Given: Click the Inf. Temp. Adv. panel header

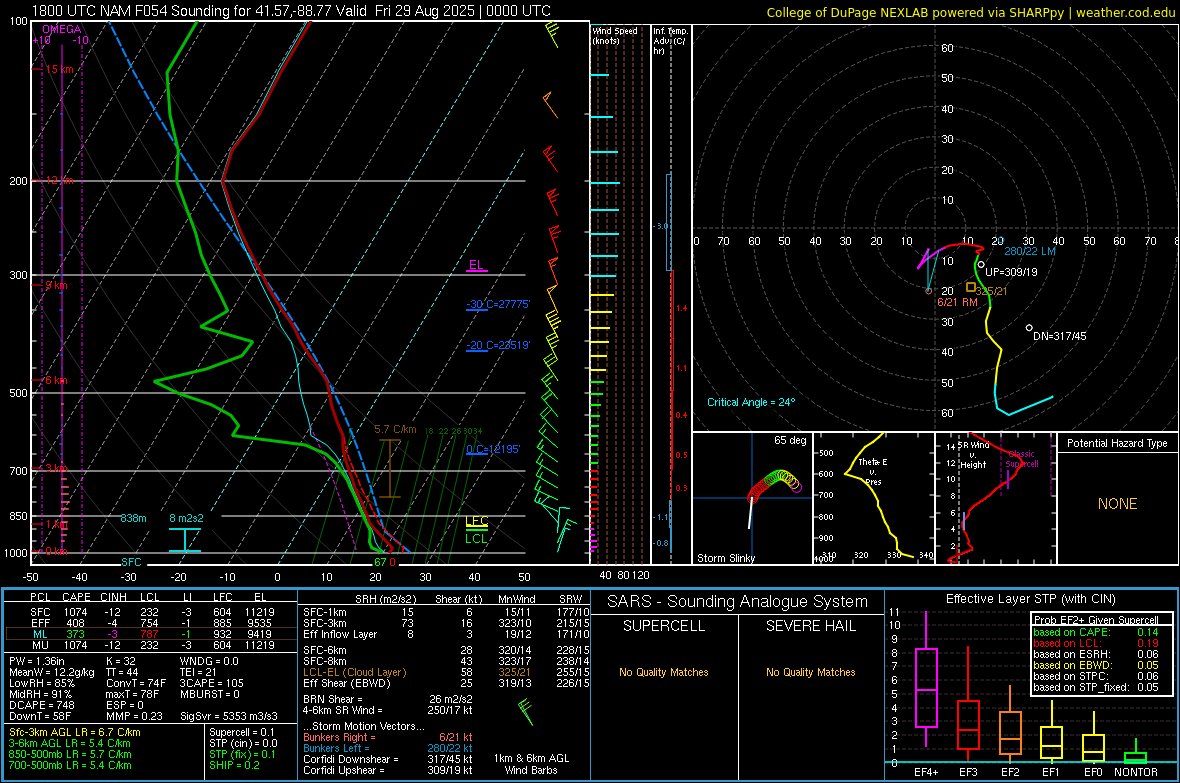Looking at the screenshot, I should pos(670,41).
